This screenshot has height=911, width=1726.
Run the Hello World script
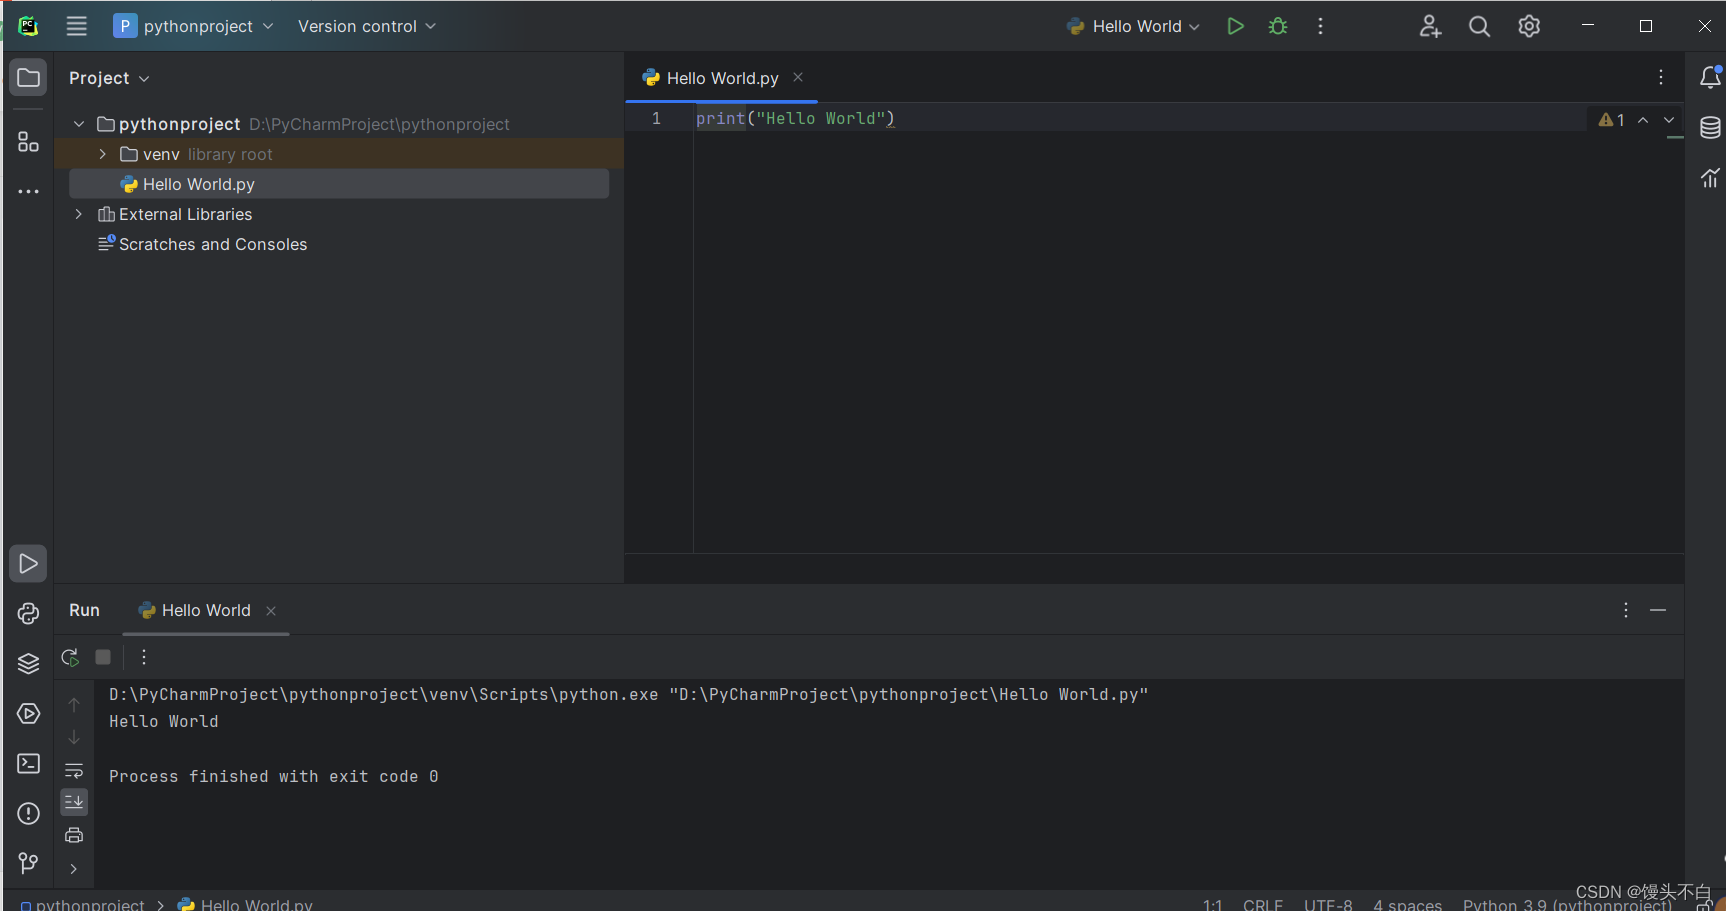(x=1235, y=26)
